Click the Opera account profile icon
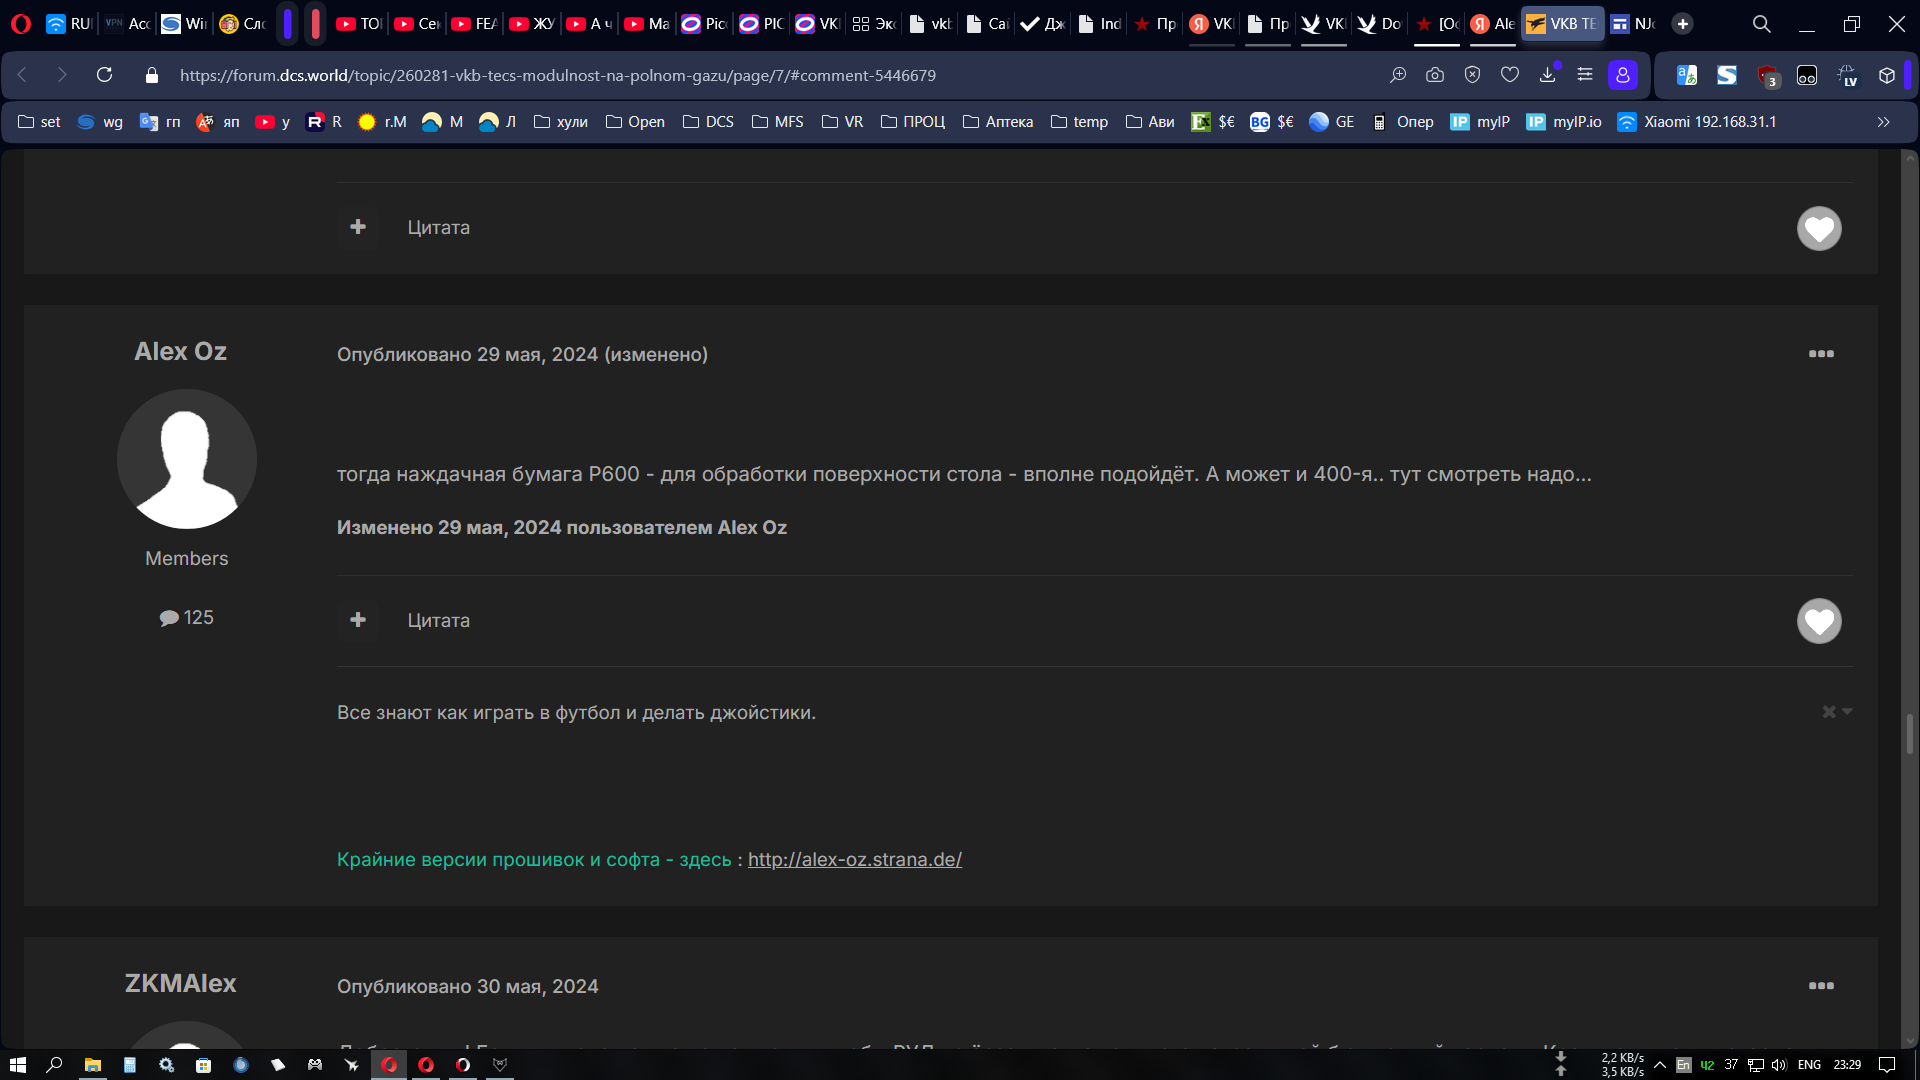Viewport: 1920px width, 1080px height. click(1622, 75)
